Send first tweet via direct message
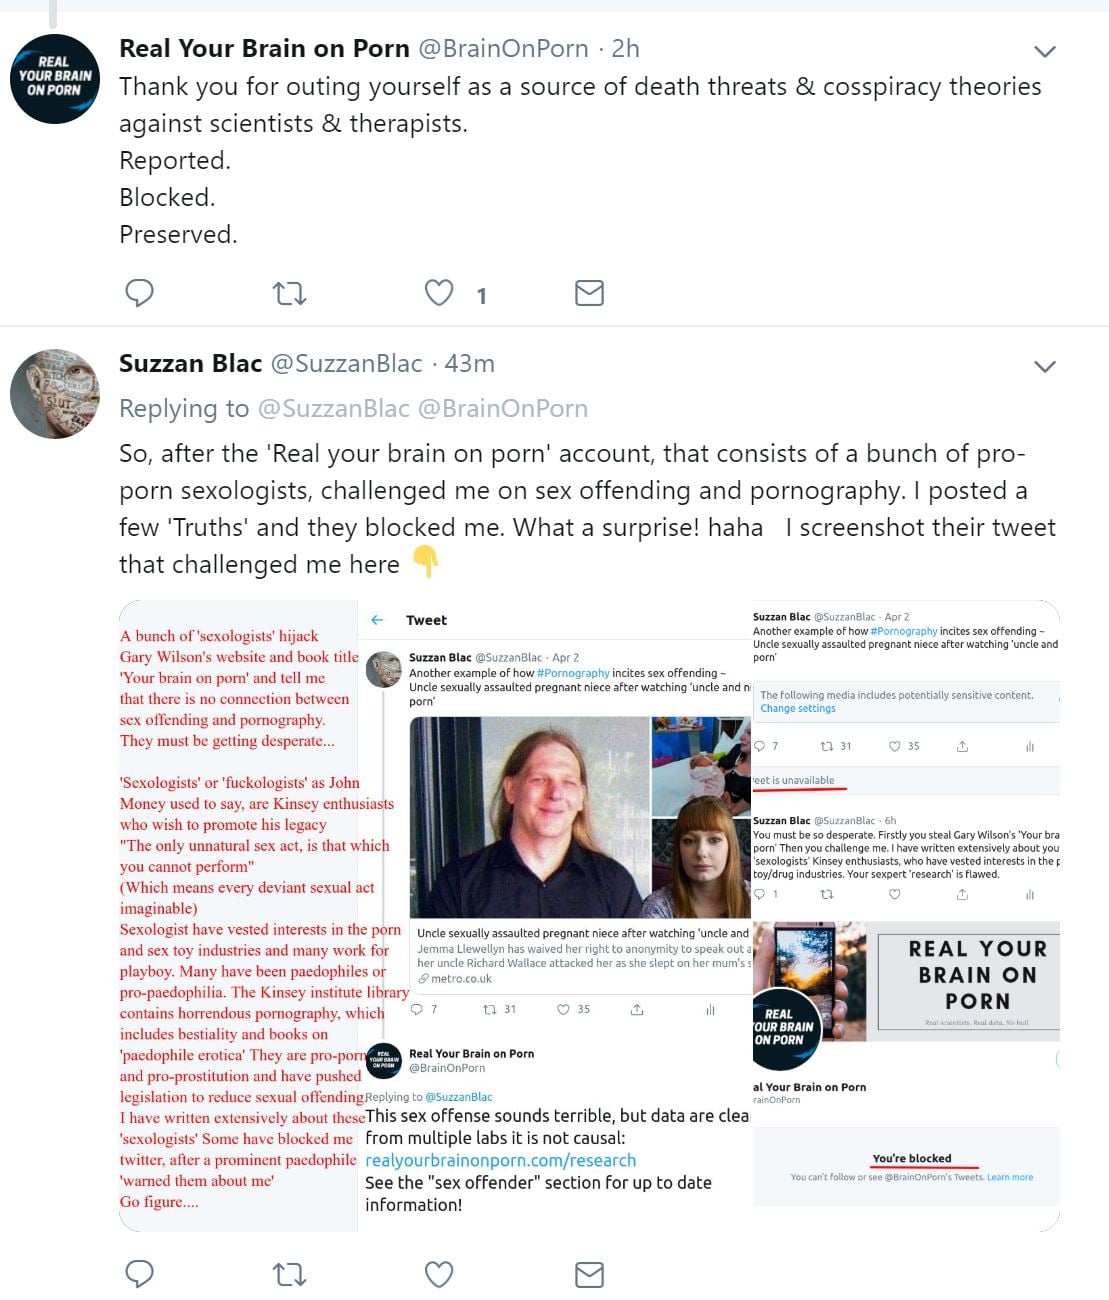 click(589, 293)
